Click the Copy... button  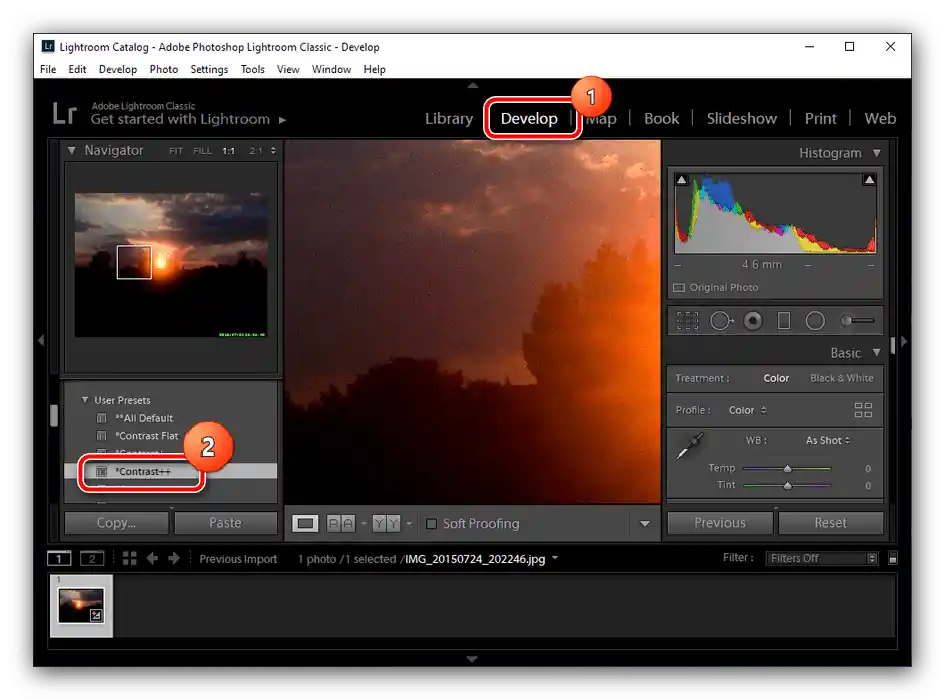click(x=116, y=523)
